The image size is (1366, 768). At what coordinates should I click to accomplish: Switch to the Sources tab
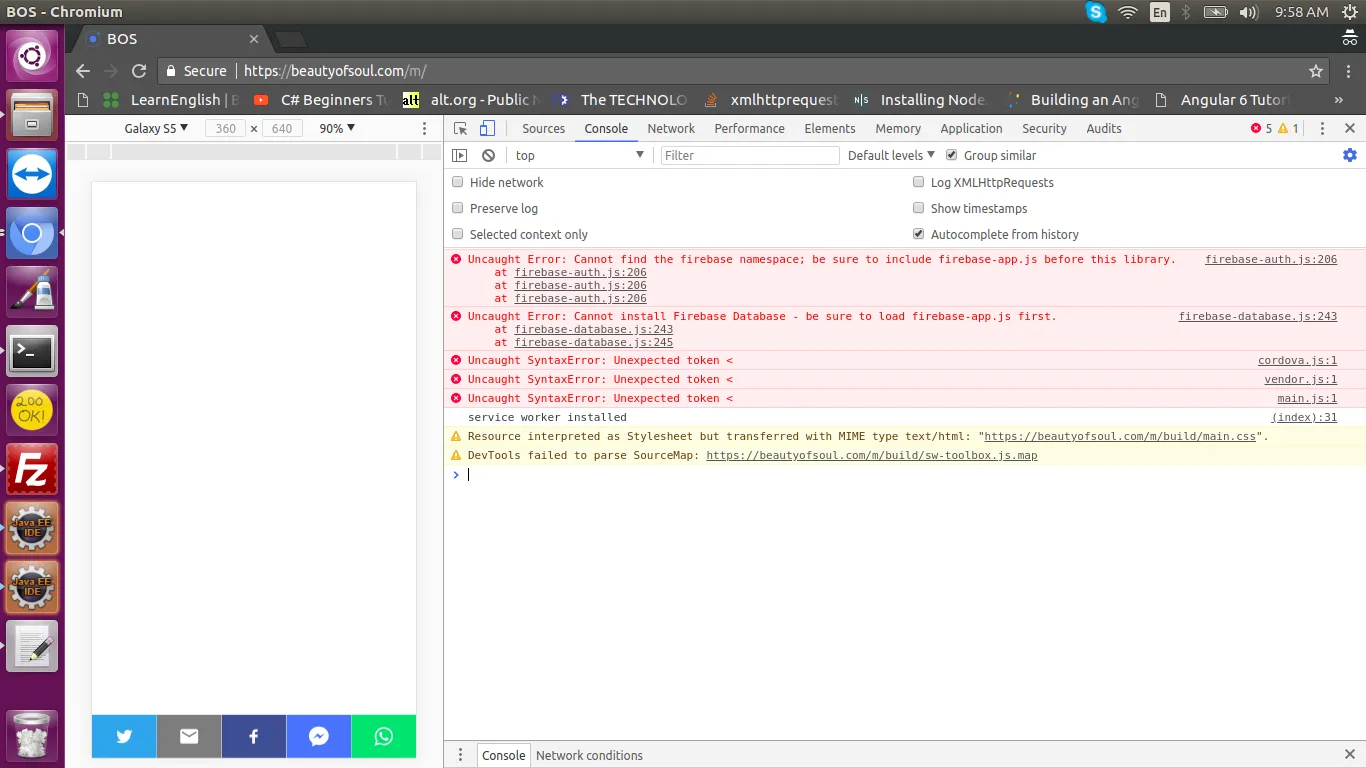tap(544, 129)
